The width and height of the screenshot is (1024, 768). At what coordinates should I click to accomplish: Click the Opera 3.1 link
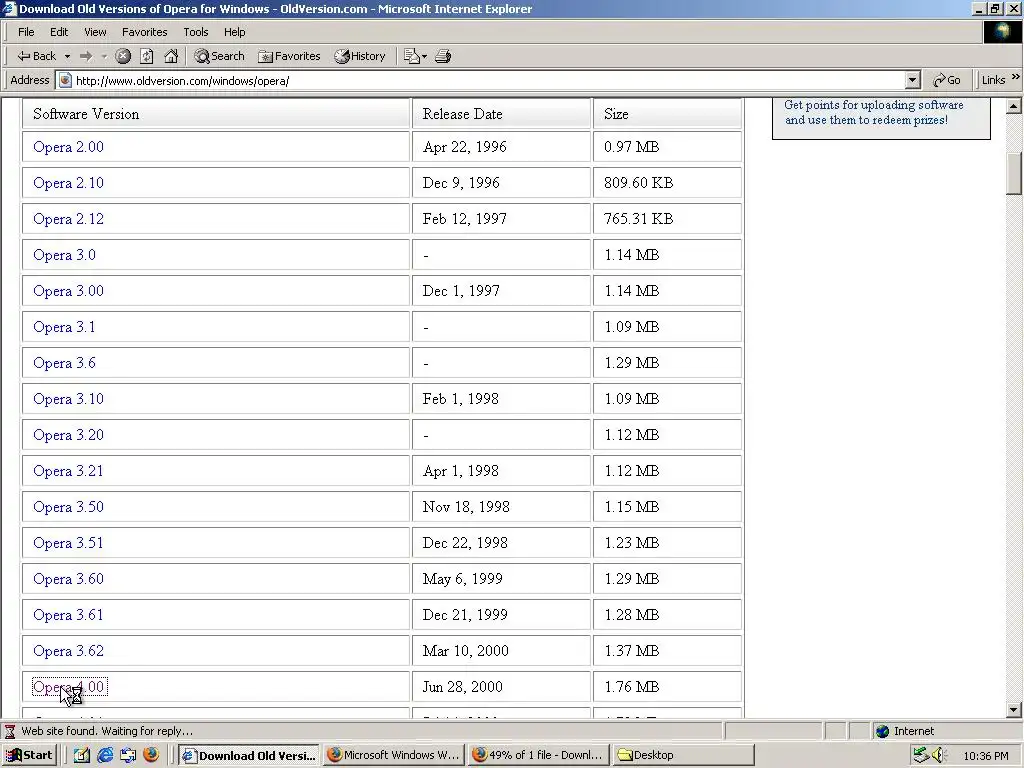point(64,327)
